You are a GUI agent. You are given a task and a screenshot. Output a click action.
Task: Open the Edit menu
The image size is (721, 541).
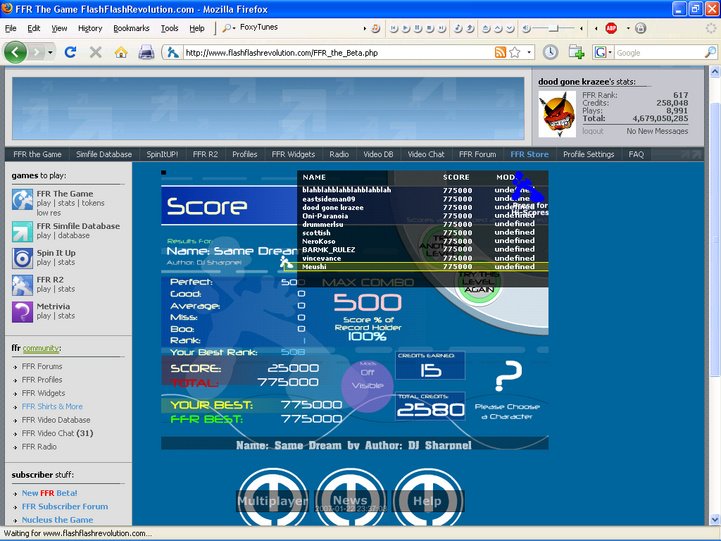click(34, 28)
